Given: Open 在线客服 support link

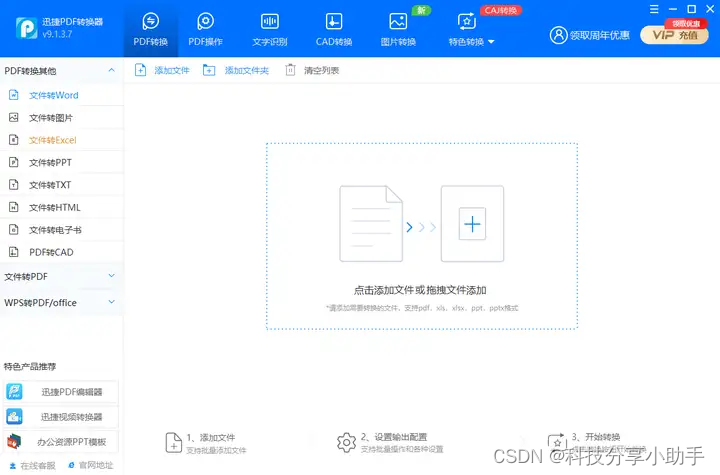Looking at the screenshot, I should [x=33, y=465].
